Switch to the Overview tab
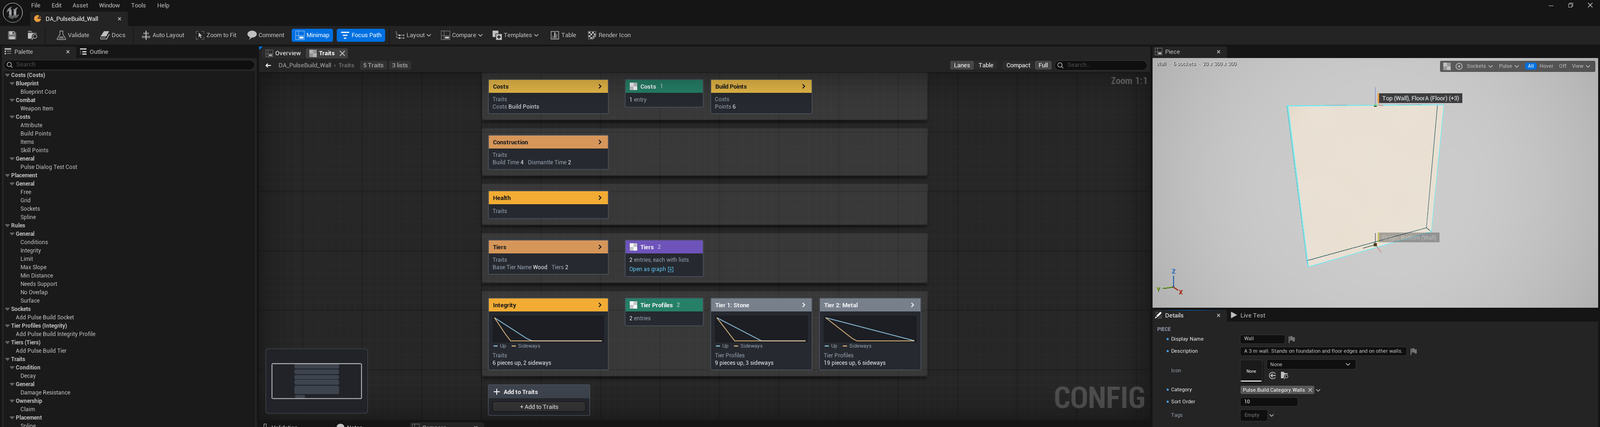The image size is (1600, 427). click(283, 53)
